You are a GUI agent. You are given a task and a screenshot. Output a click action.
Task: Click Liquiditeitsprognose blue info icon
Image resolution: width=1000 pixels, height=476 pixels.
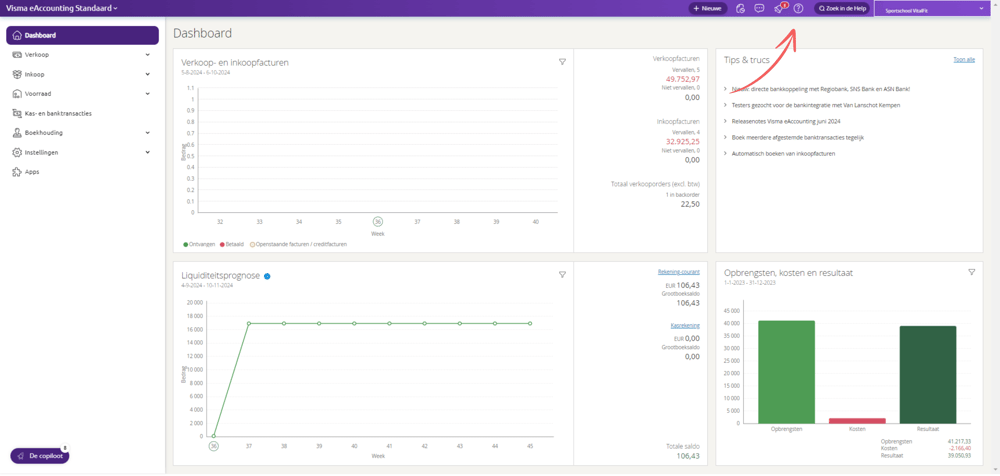[267, 276]
